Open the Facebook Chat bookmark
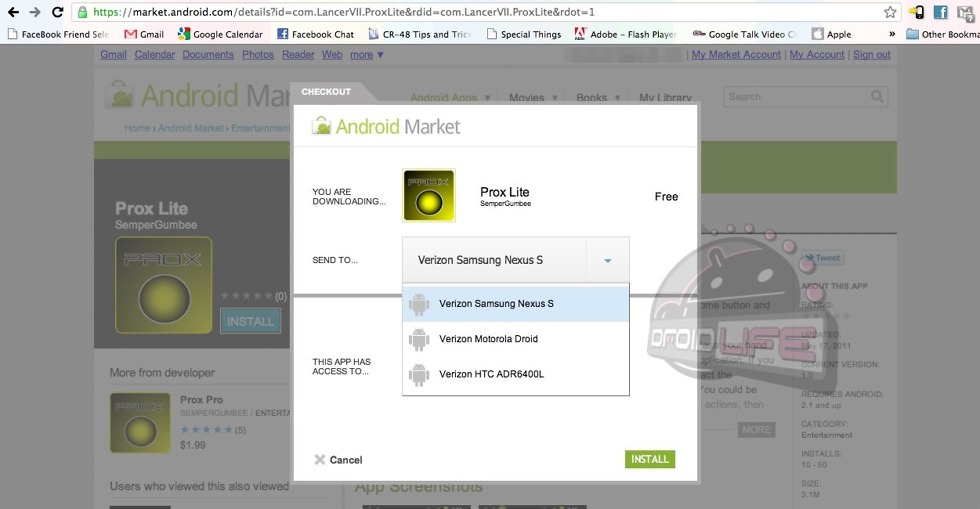Screen dimensions: 980x509 point(314,34)
